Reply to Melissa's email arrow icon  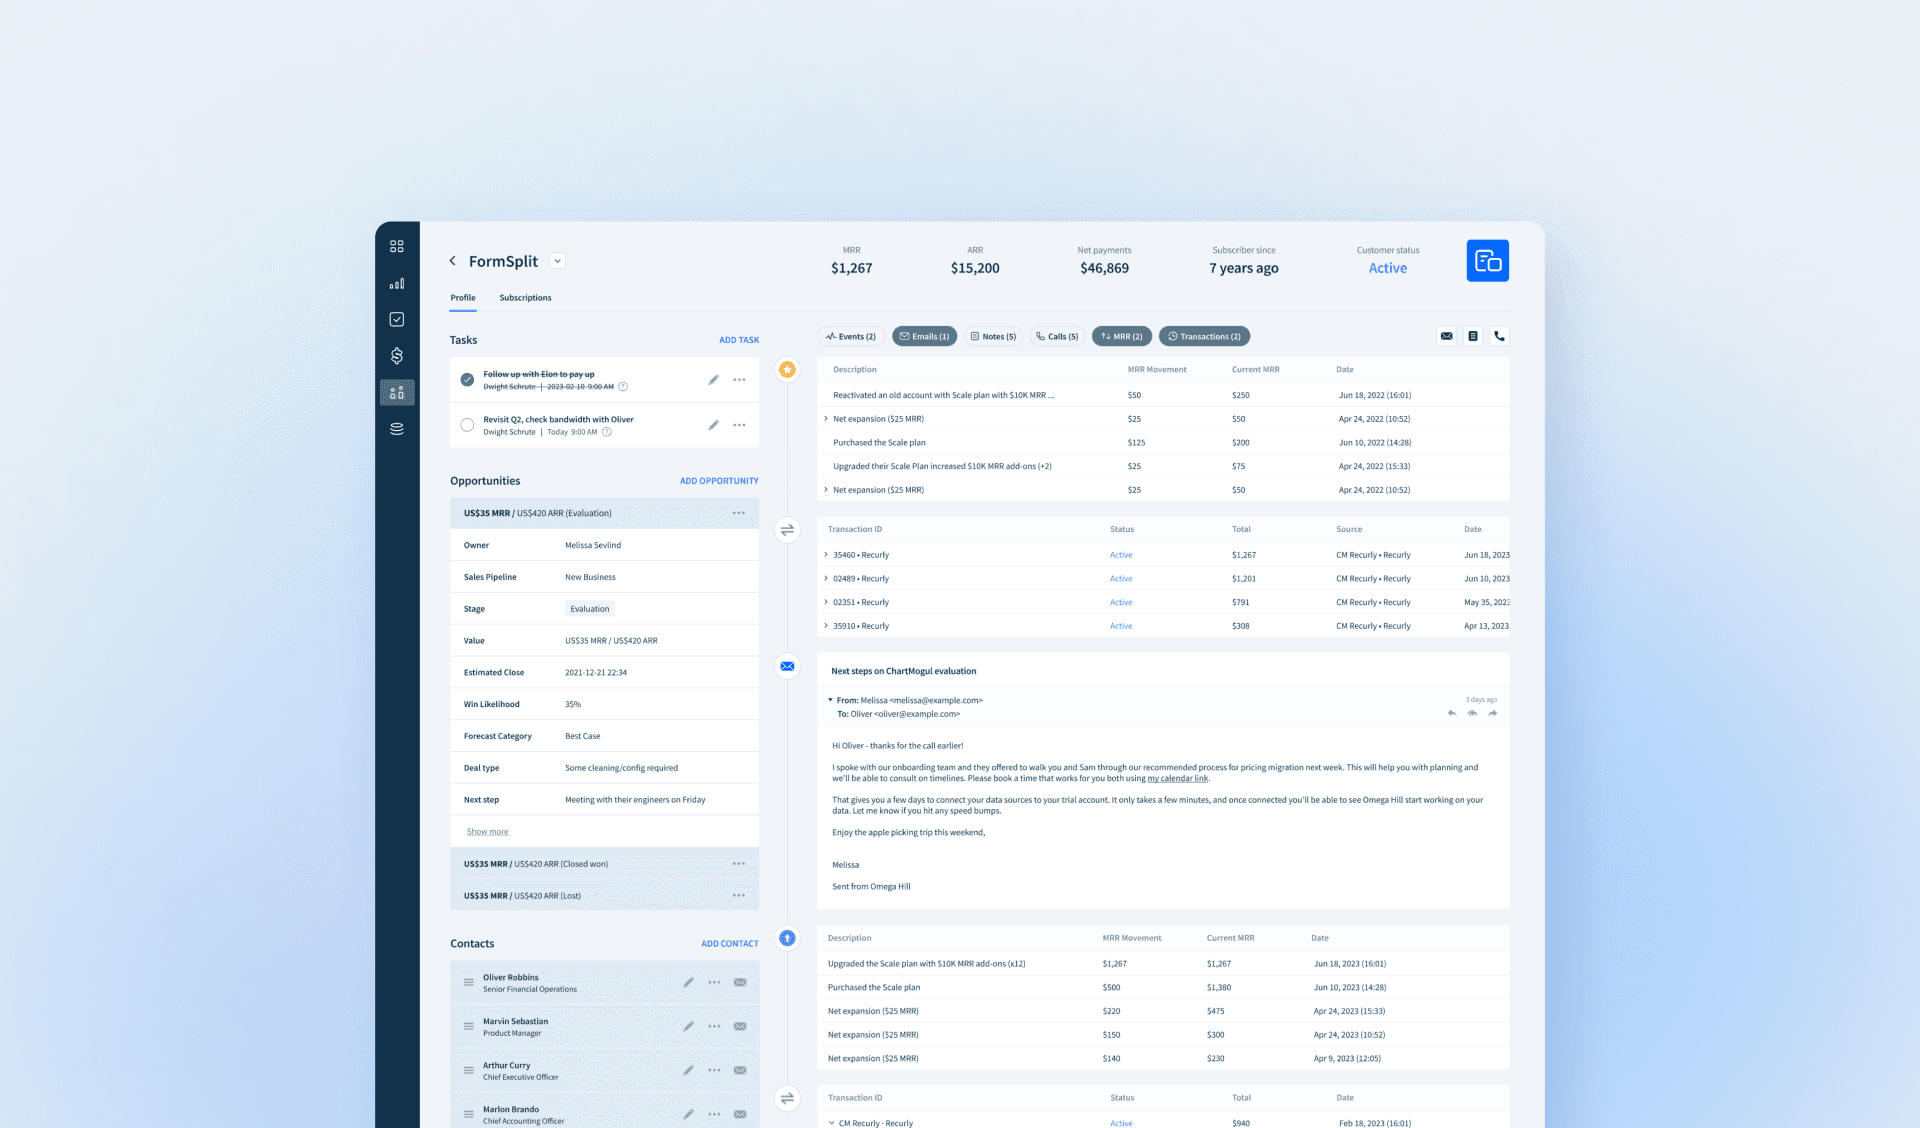pyautogui.click(x=1452, y=713)
